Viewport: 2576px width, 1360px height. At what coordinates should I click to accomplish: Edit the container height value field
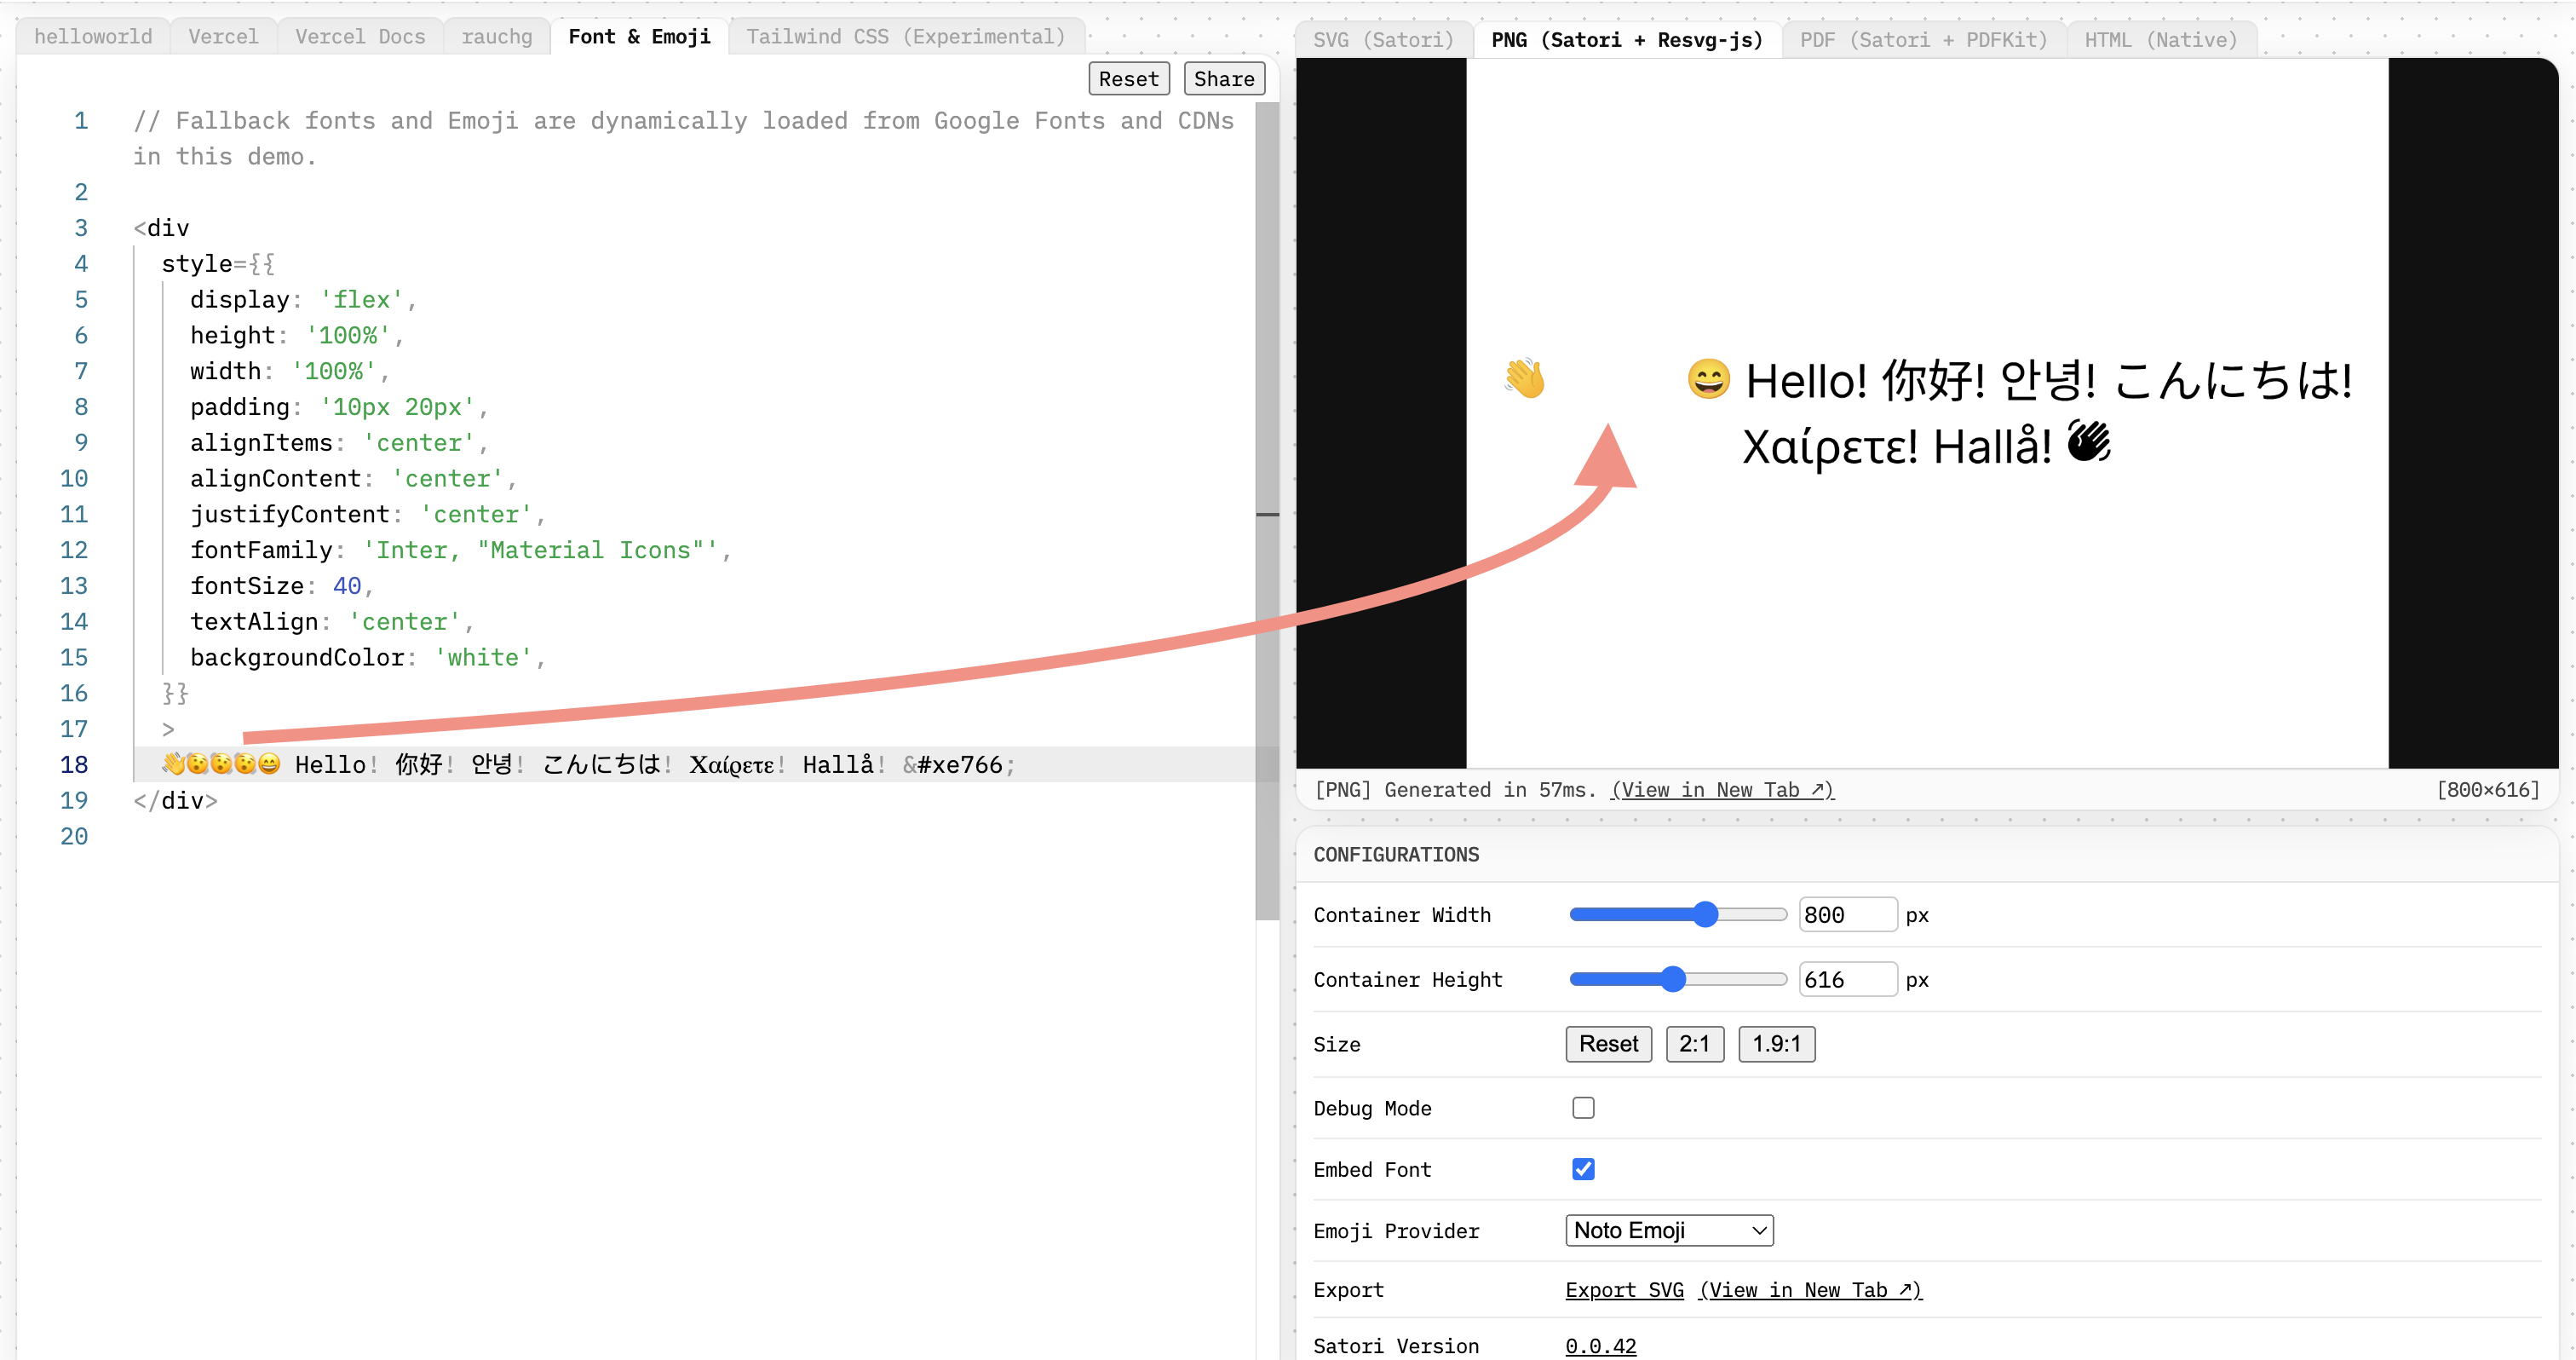point(1846,979)
